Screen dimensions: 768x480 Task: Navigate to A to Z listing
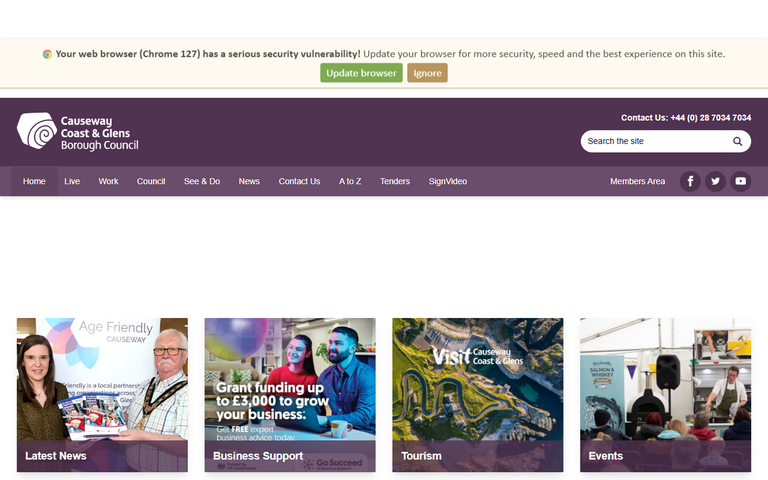350,181
